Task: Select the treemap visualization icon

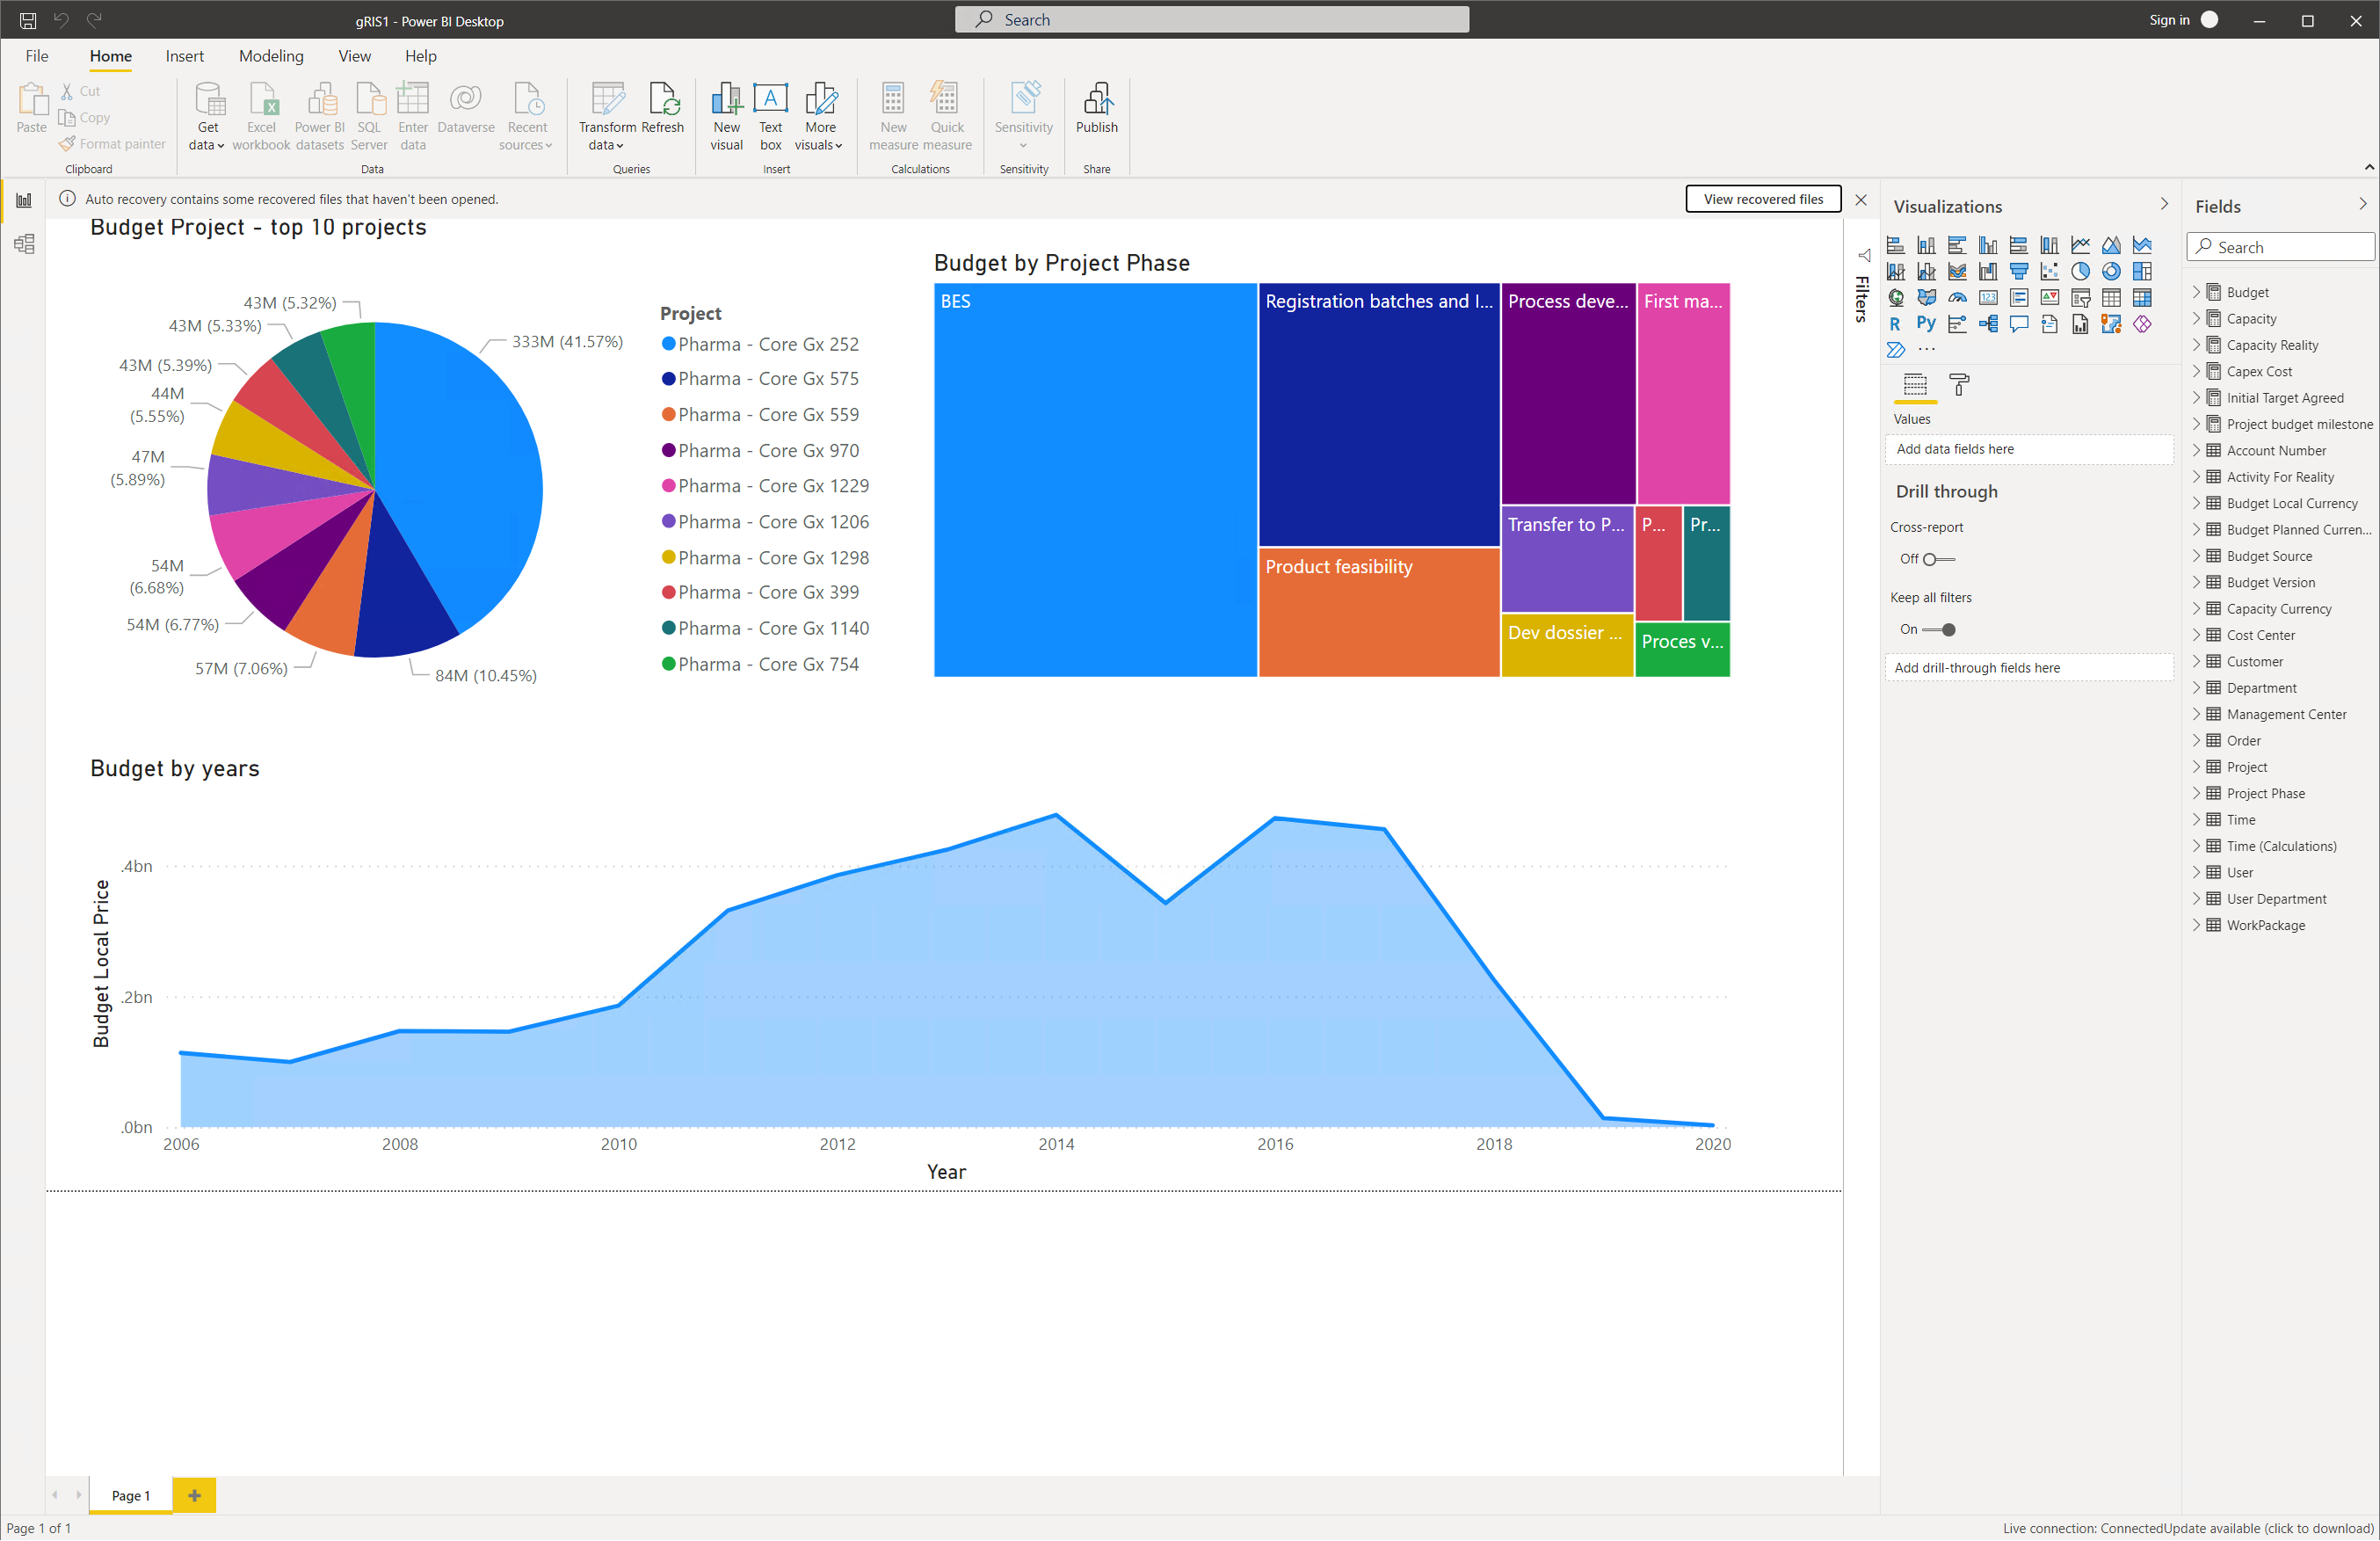Action: (2142, 271)
